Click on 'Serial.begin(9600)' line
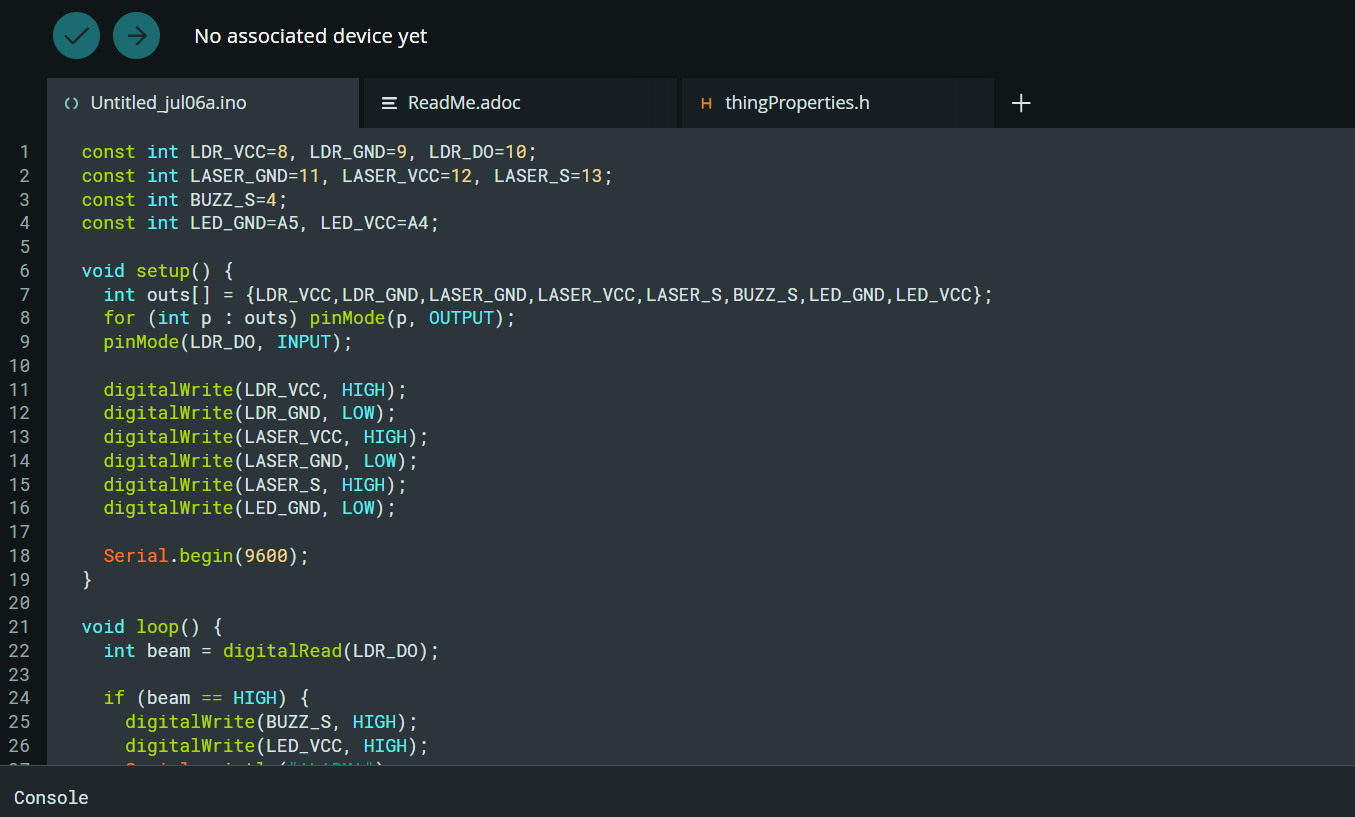Viewport: 1355px width, 817px height. tap(207, 556)
